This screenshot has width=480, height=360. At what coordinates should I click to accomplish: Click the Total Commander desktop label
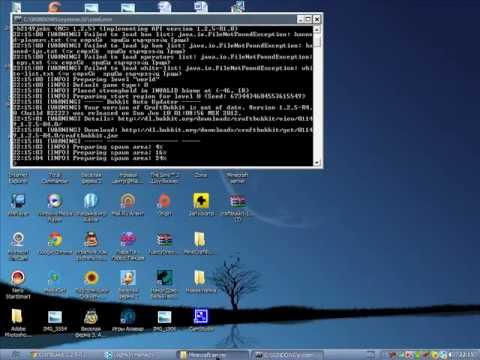click(x=54, y=178)
